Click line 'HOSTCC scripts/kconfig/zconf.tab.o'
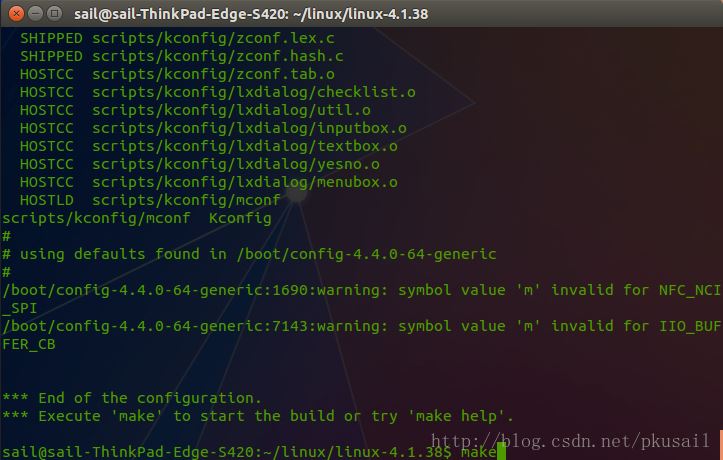This screenshot has height=460, width=723. pyautogui.click(x=177, y=74)
